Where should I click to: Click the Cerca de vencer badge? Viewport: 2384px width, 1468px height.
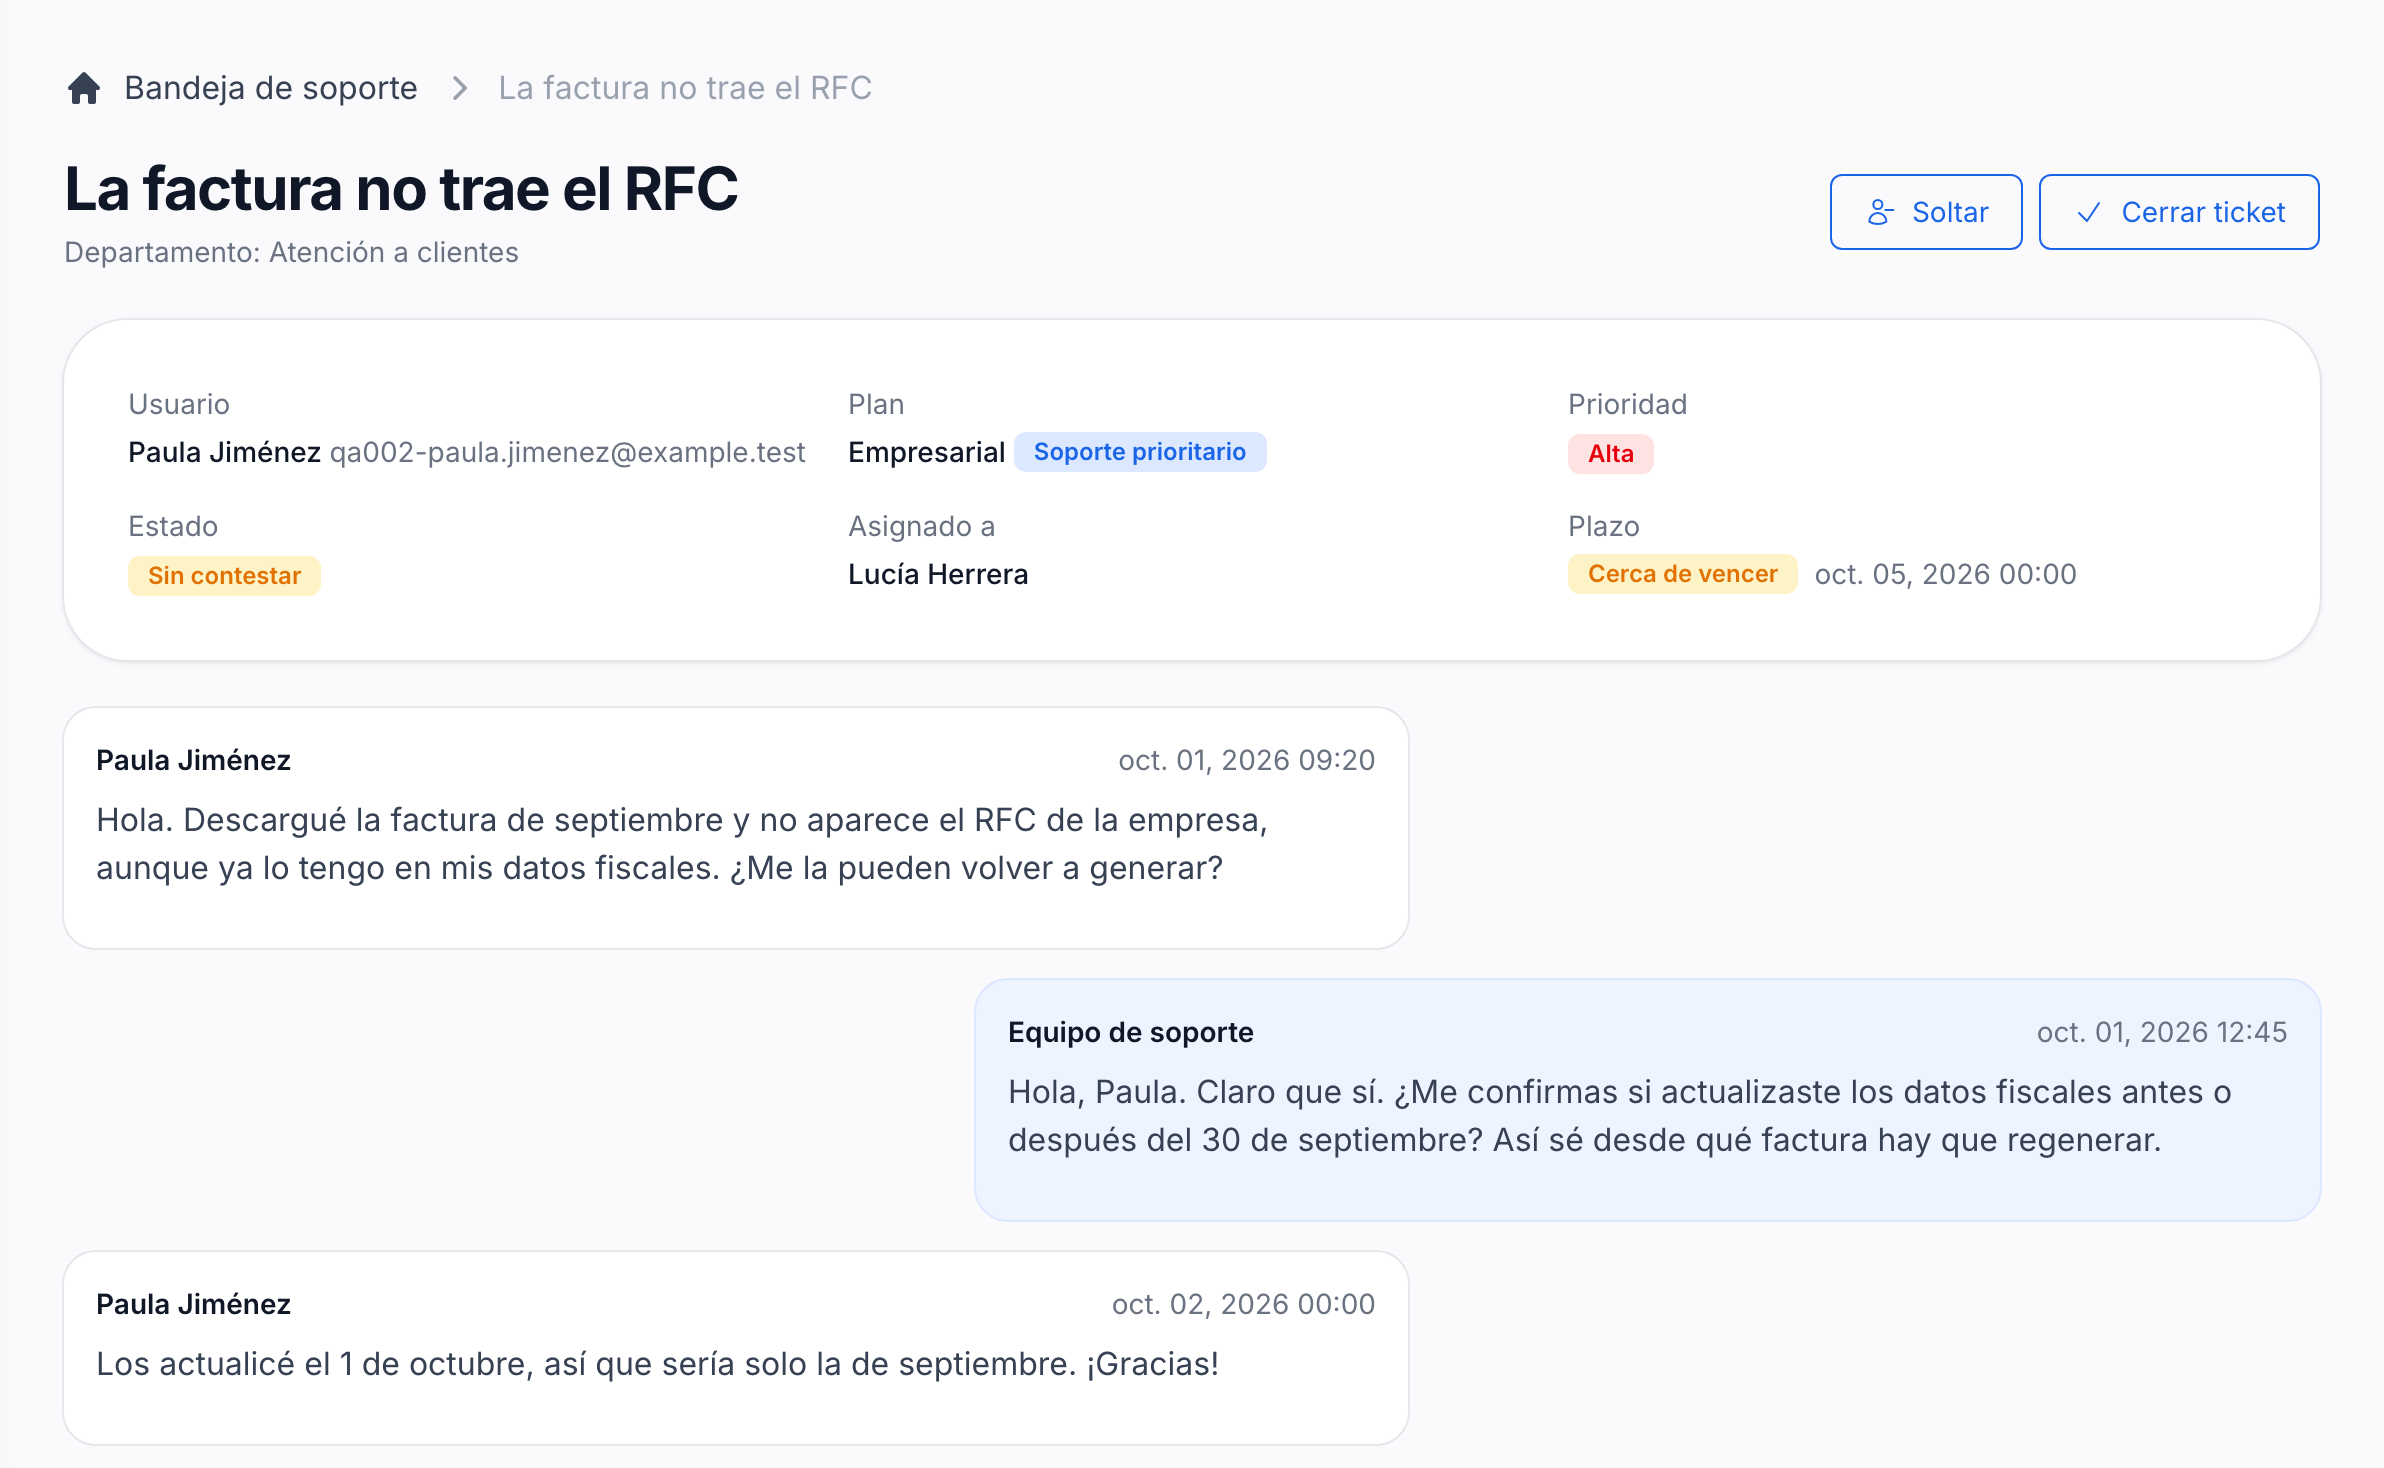point(1682,574)
